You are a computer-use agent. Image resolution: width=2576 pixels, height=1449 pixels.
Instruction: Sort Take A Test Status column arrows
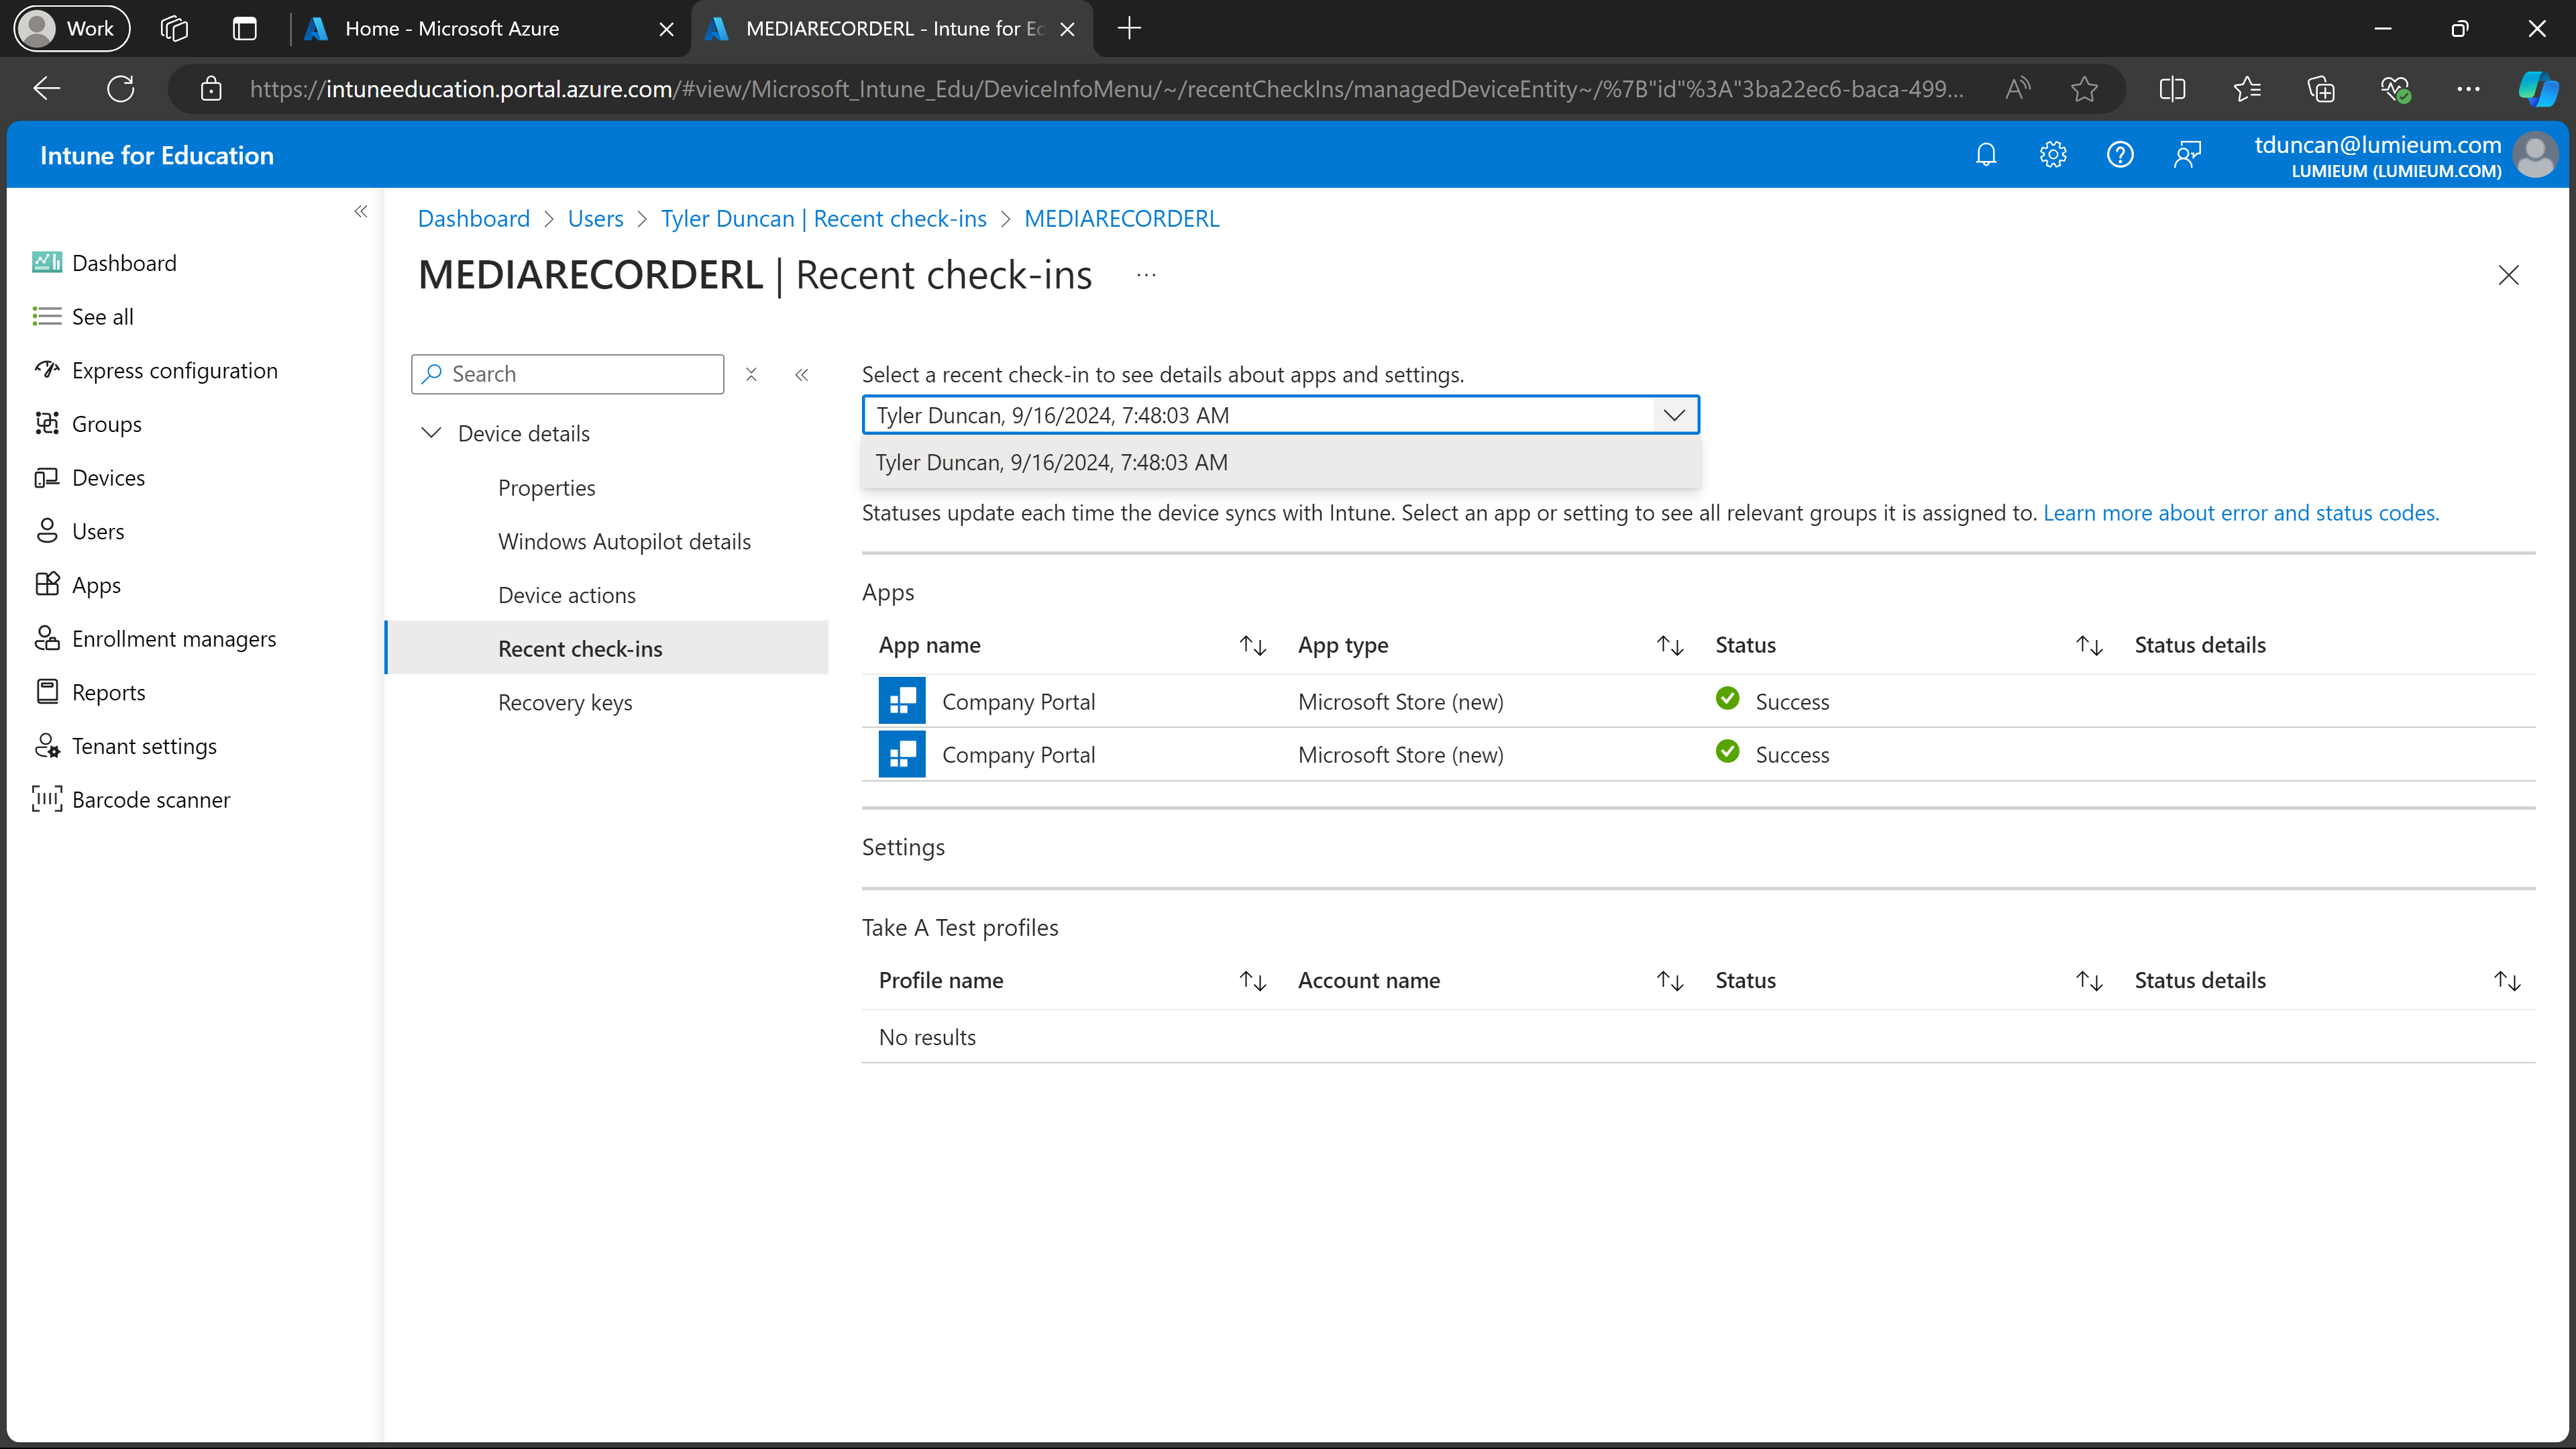coord(2089,981)
